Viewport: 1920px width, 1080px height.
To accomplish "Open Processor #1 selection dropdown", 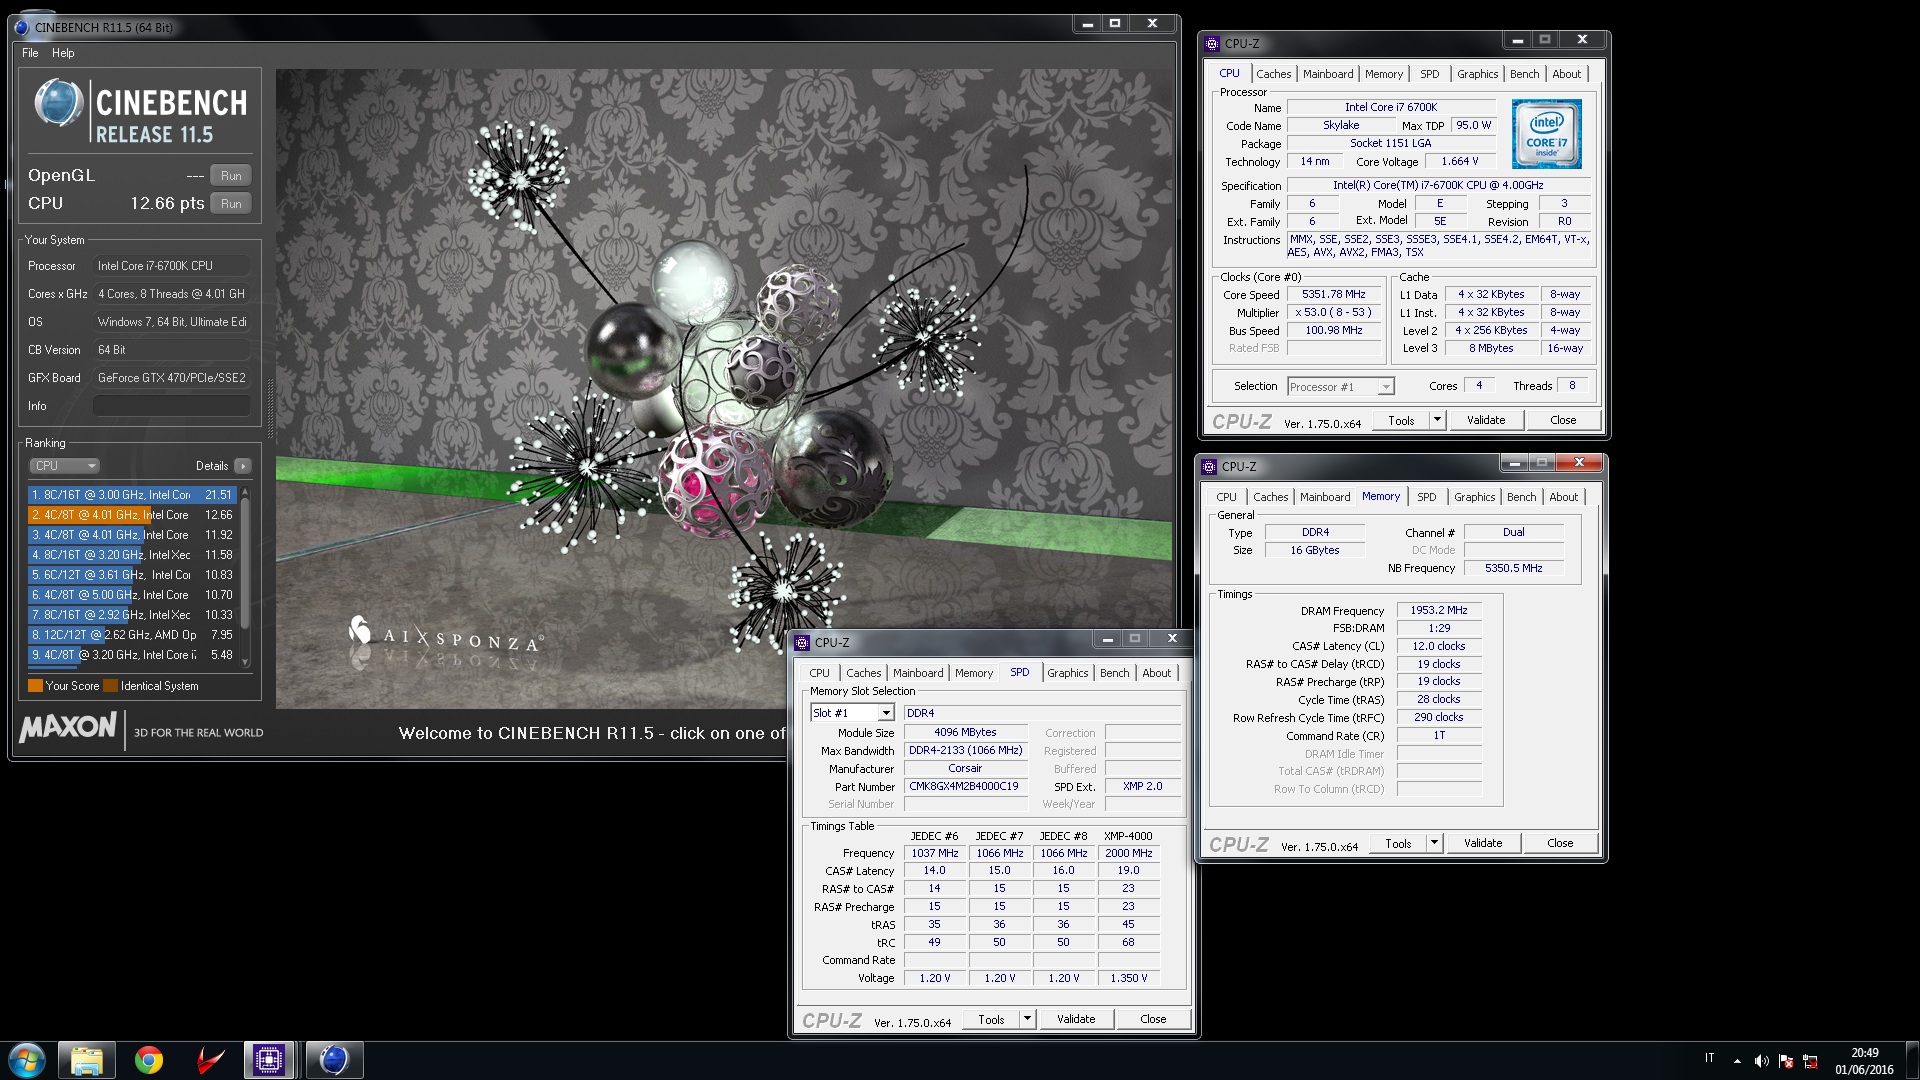I will click(x=1340, y=387).
